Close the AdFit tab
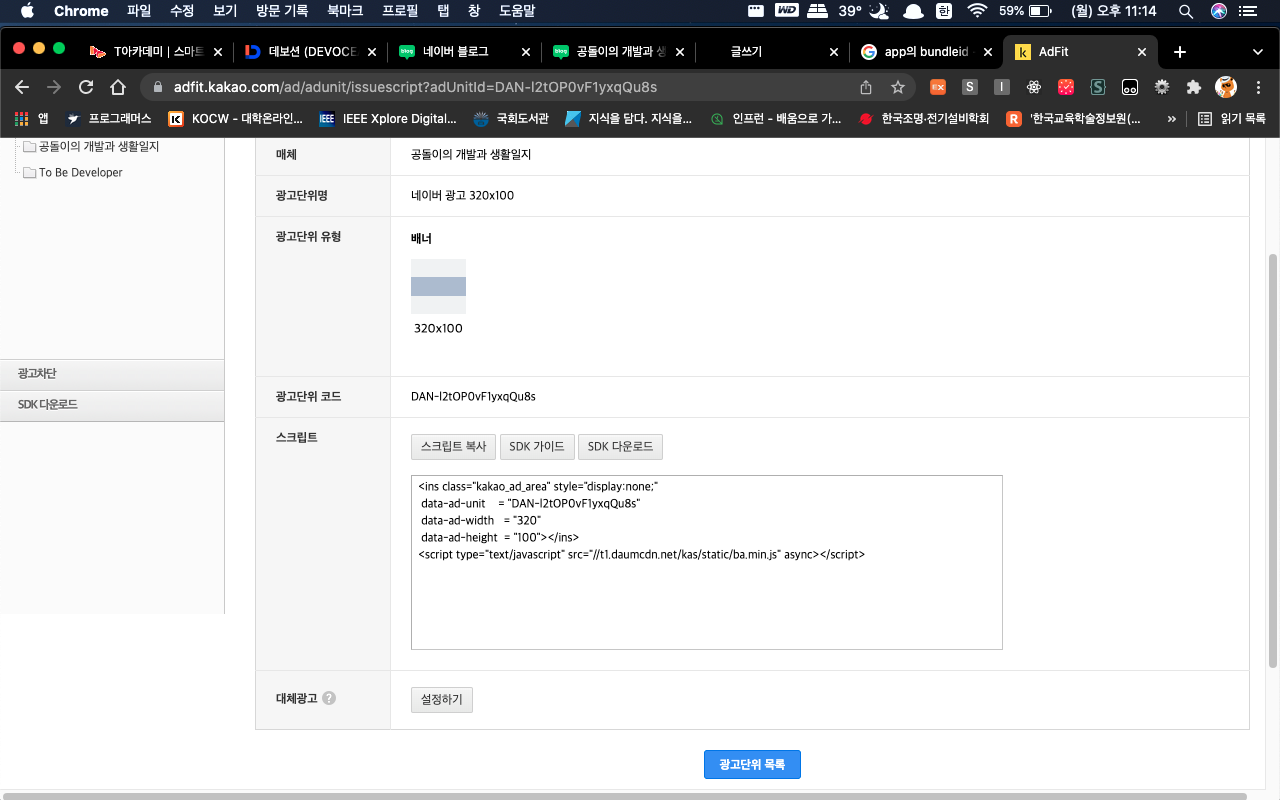1280x800 pixels. tap(1142, 52)
